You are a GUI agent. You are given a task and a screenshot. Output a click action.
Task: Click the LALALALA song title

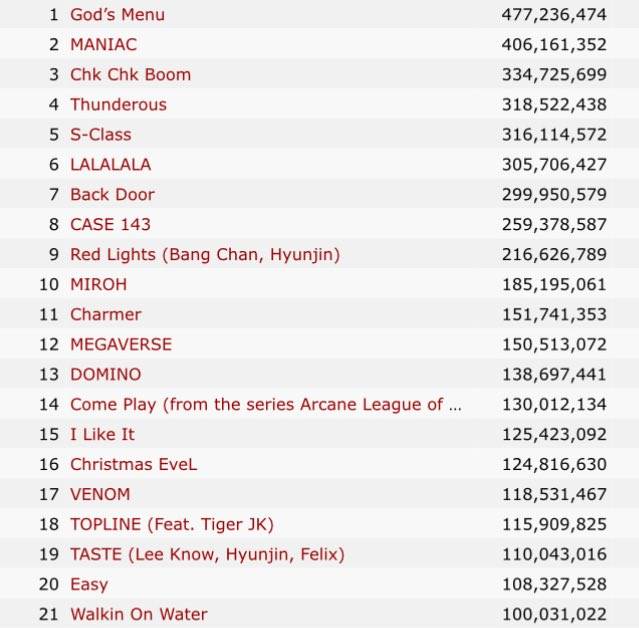click(x=110, y=165)
